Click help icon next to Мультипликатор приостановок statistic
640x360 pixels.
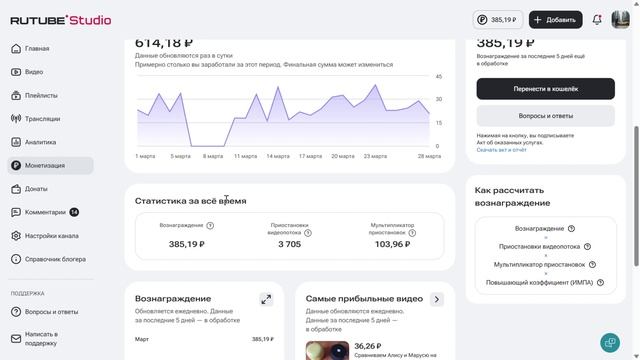point(412,233)
